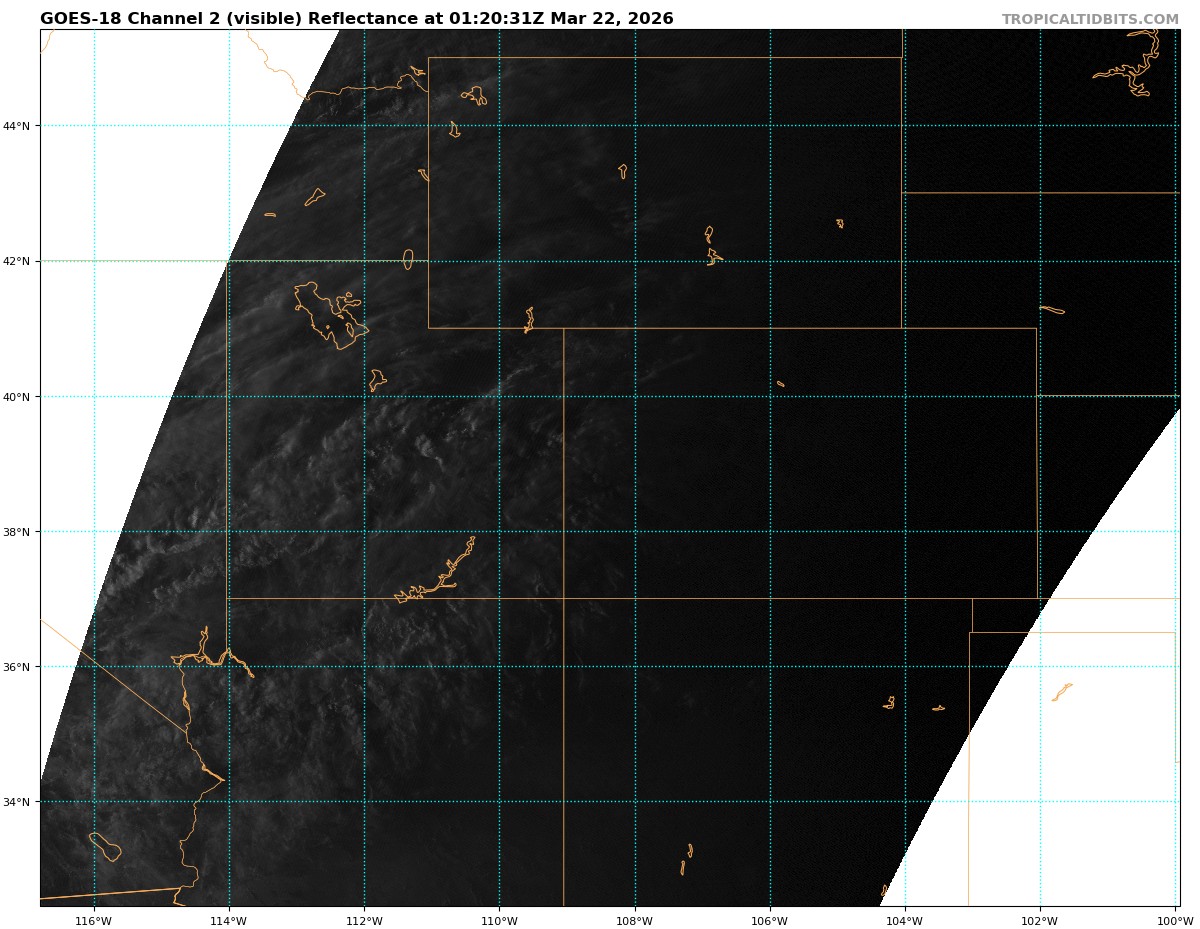Click the Bear Lake outline on 42°N
The height and width of the screenshot is (929, 1200).
pos(408,259)
